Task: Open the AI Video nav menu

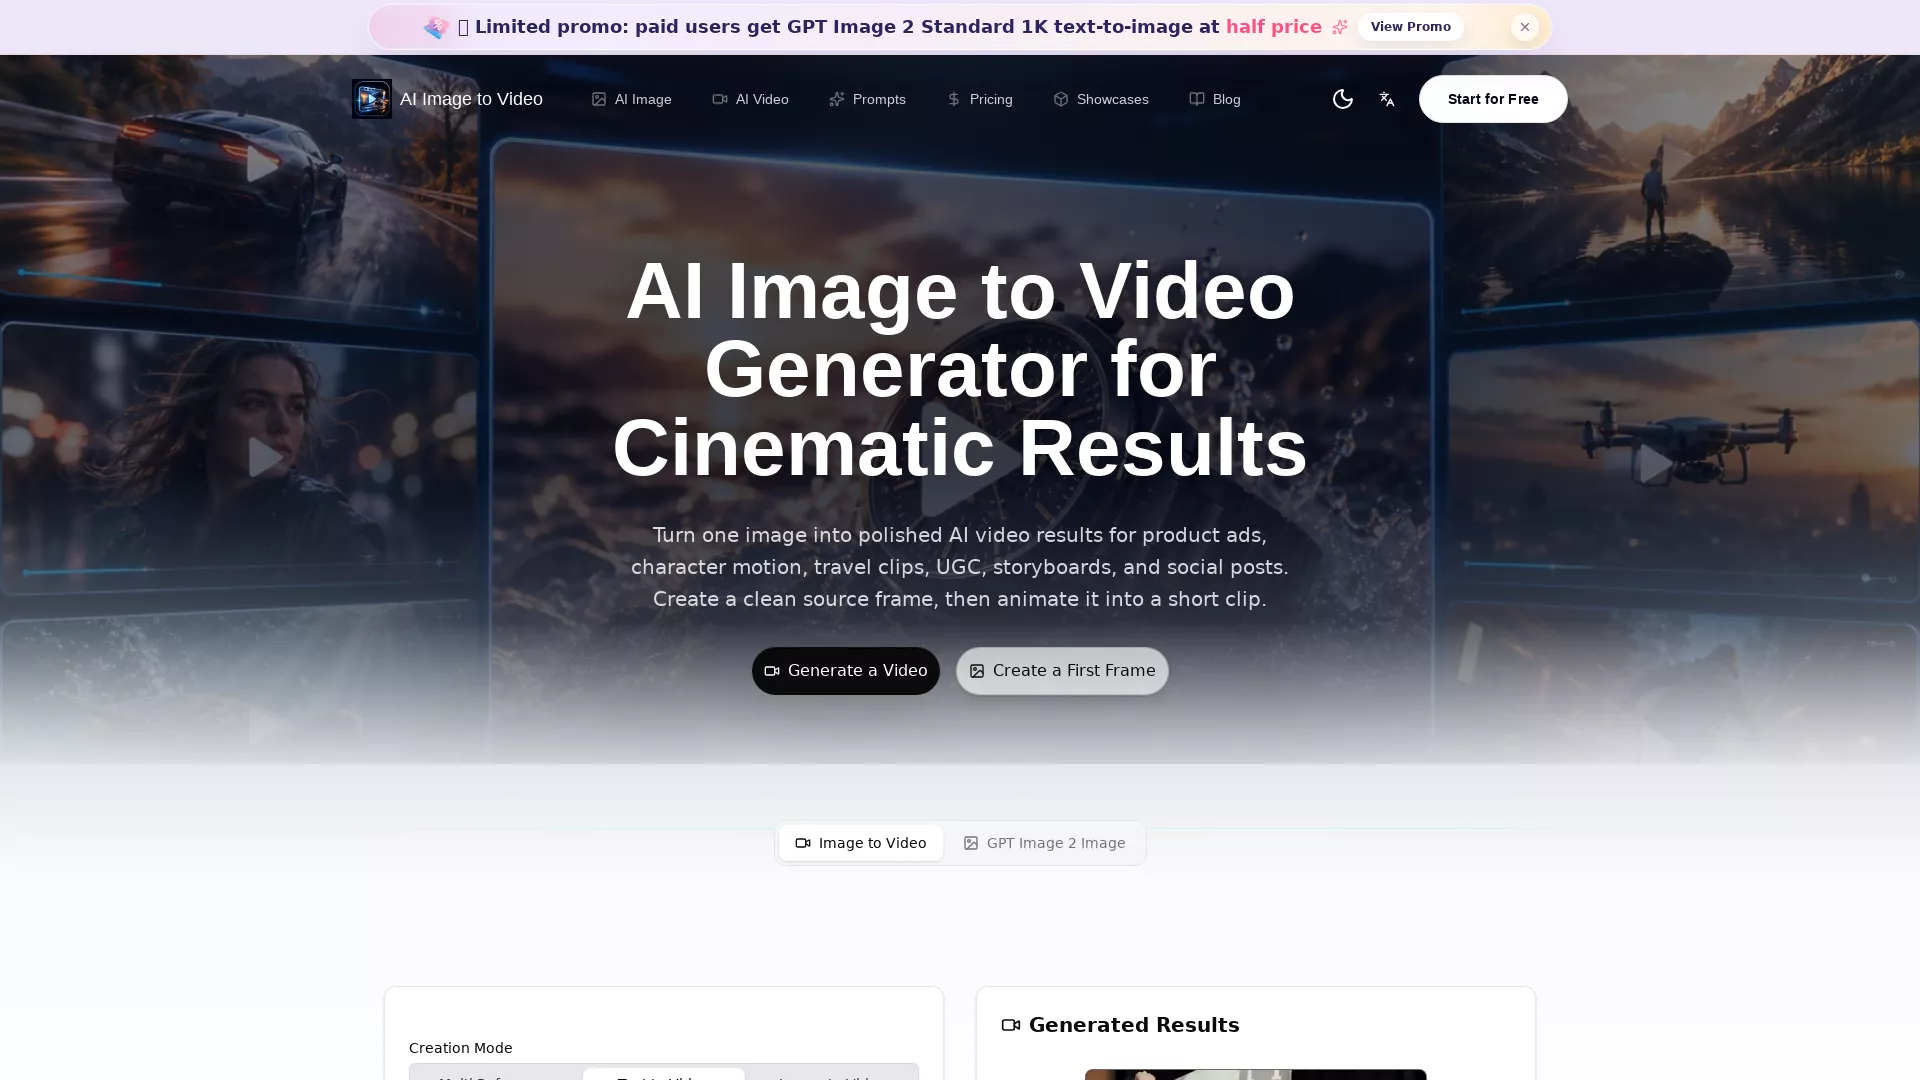Action: point(750,99)
